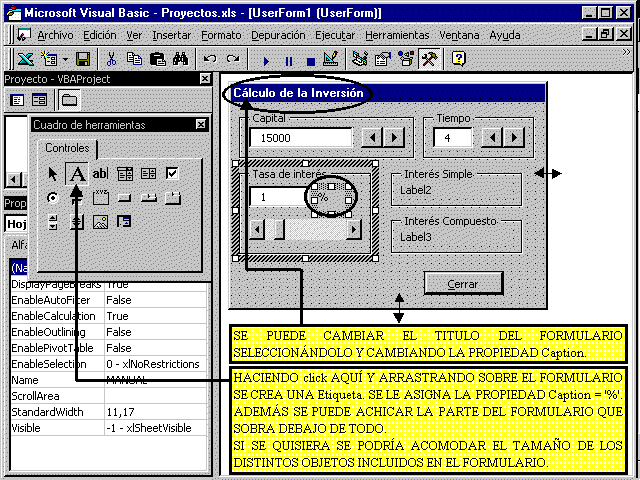This screenshot has height=480, width=640.
Task: Save the project with the floppy icon
Action: click(83, 60)
